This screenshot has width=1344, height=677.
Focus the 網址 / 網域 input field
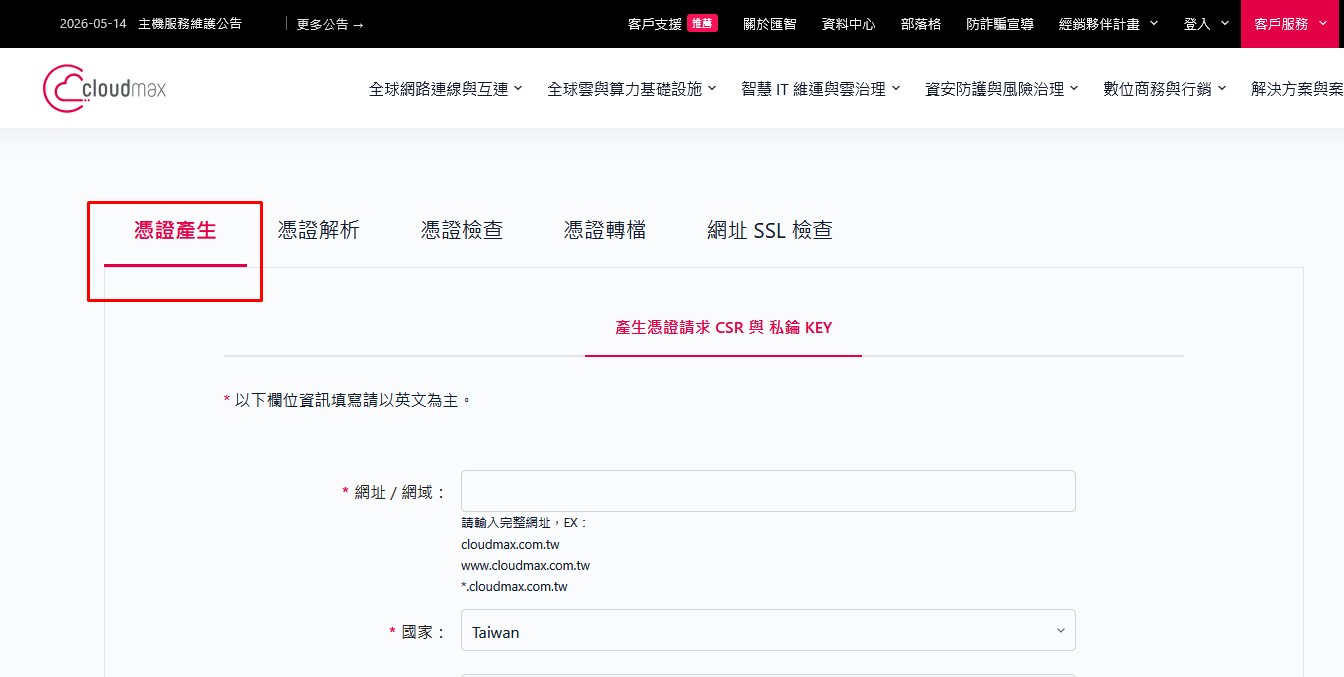pyautogui.click(x=768, y=491)
